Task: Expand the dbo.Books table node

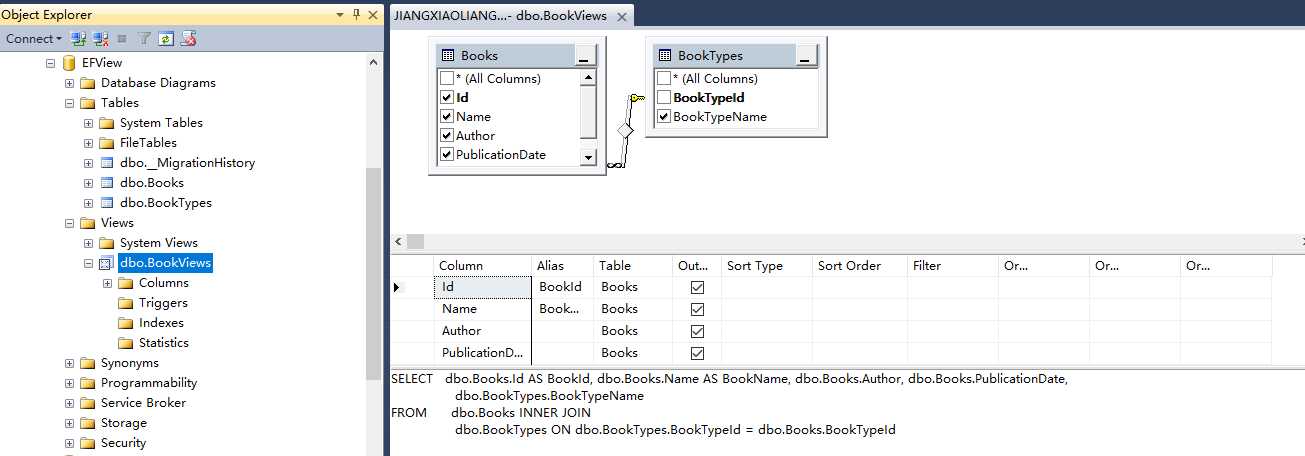Action: tap(88, 183)
